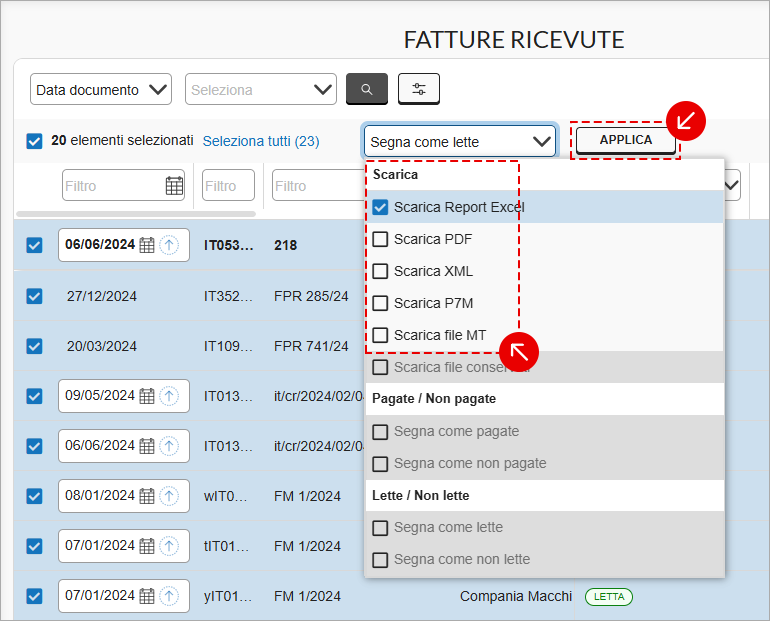The height and width of the screenshot is (621, 770).
Task: Expand the Data documento dropdown
Action: coord(101,89)
